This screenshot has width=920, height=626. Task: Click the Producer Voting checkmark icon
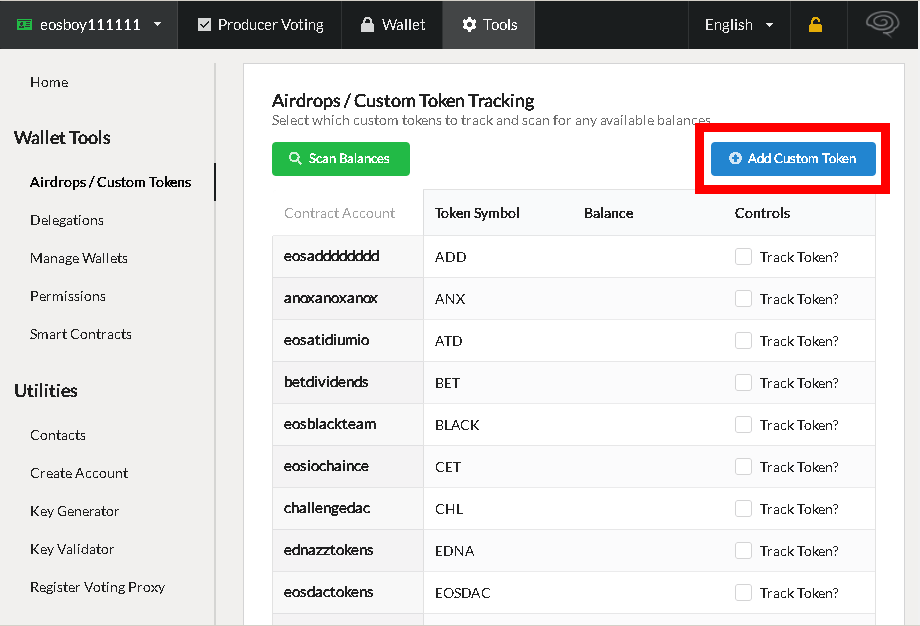pyautogui.click(x=204, y=25)
